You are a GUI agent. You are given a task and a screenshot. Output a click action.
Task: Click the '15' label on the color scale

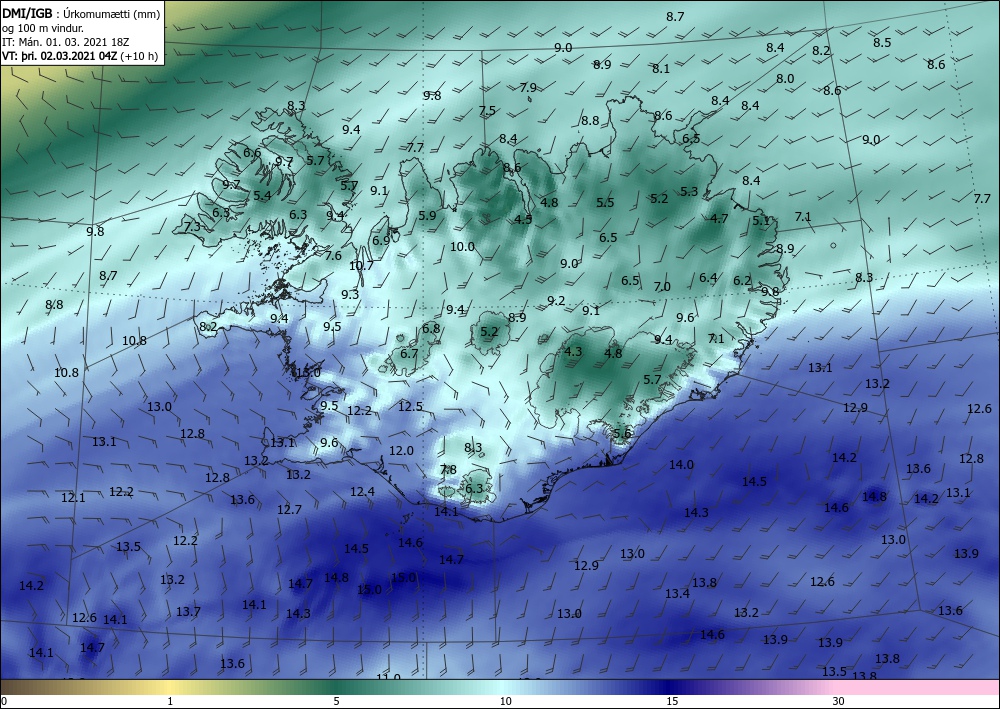[672, 702]
